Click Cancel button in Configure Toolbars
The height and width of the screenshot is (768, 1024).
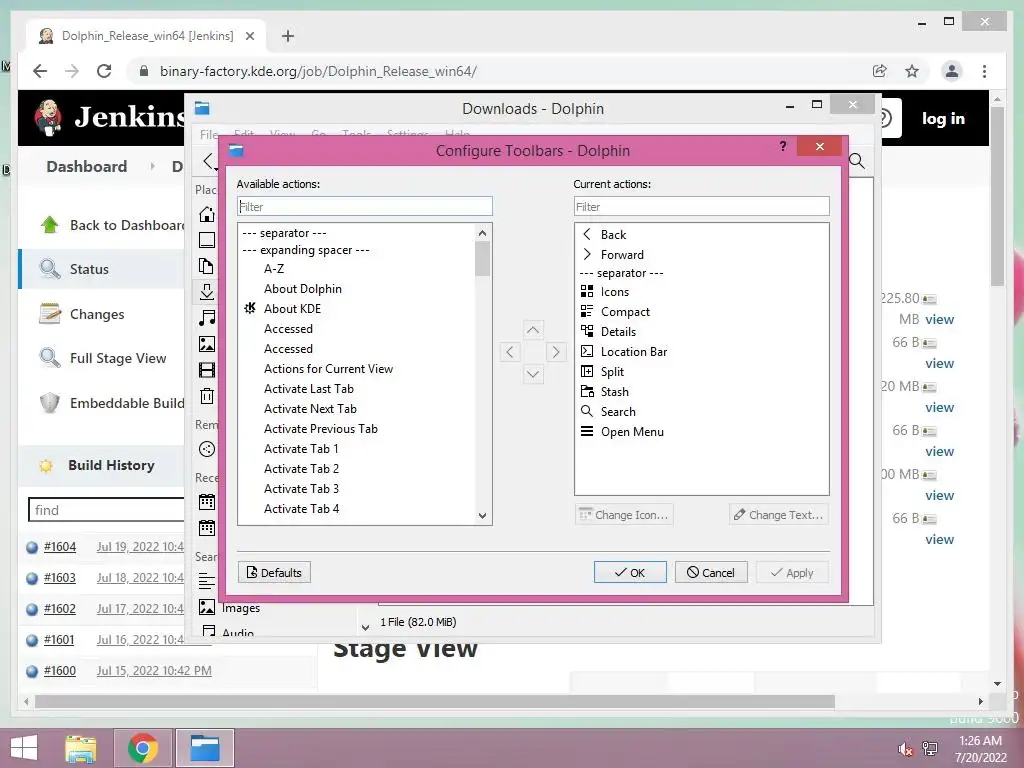pos(711,572)
